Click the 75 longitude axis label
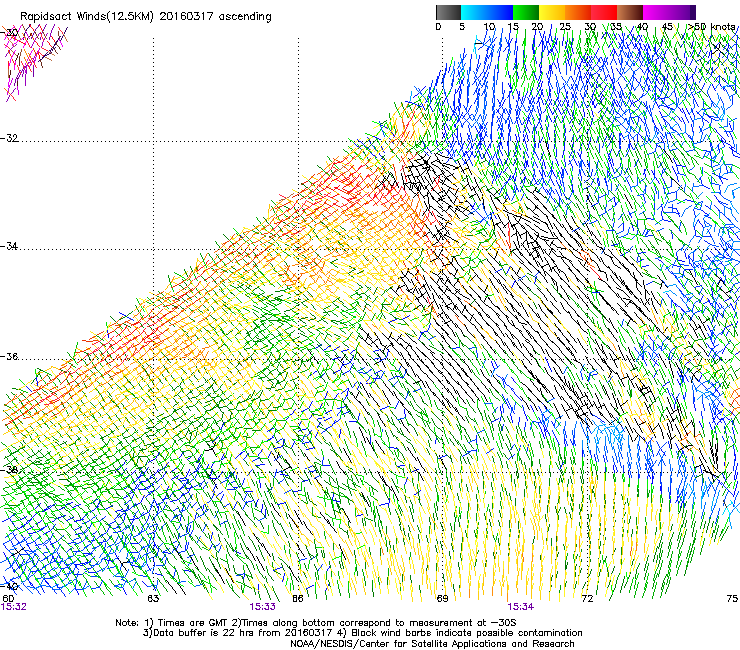The height and width of the screenshot is (650, 740). (732, 598)
